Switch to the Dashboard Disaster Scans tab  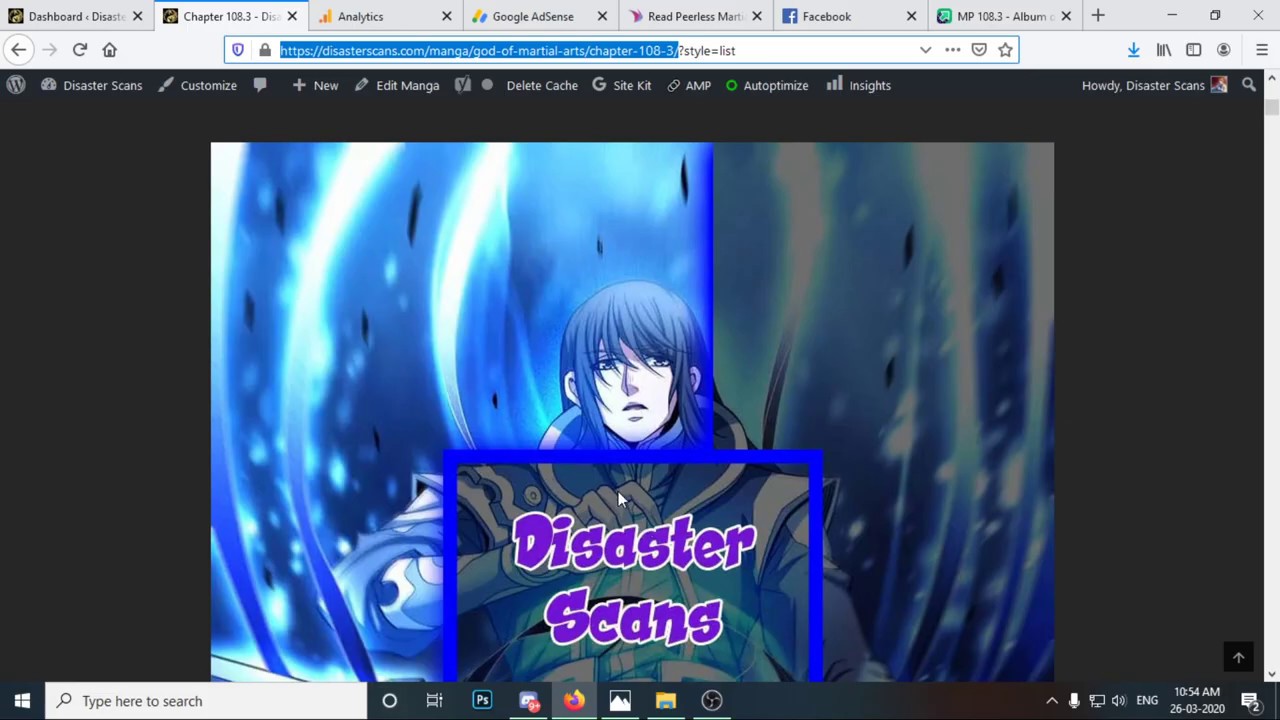tap(77, 16)
